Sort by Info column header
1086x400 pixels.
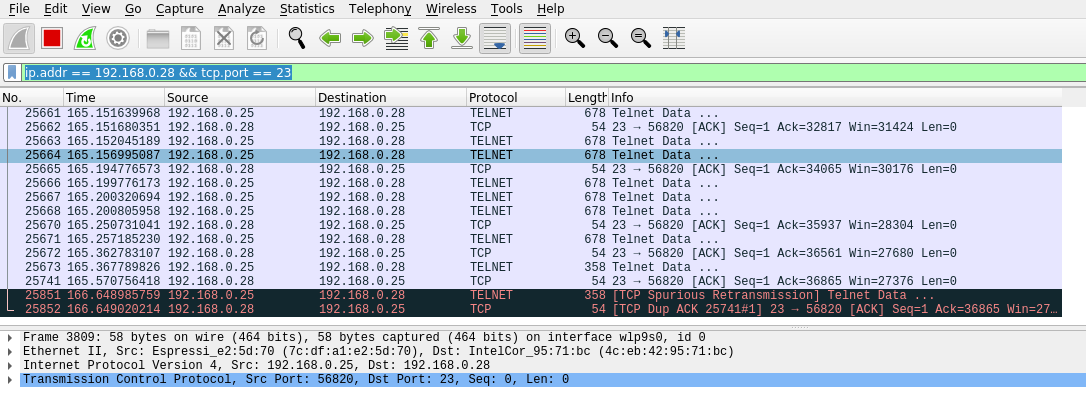[x=835, y=98]
